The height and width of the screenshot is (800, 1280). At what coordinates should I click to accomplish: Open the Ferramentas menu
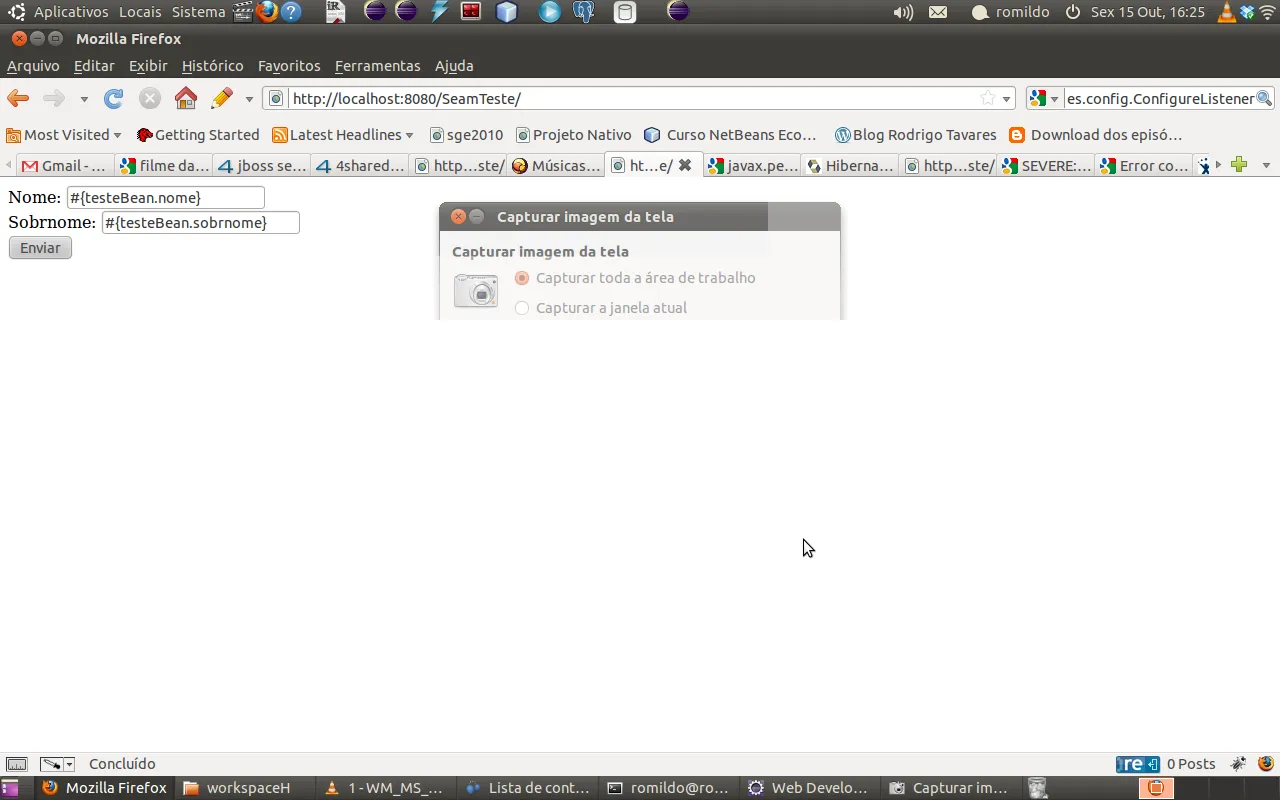pyautogui.click(x=377, y=66)
